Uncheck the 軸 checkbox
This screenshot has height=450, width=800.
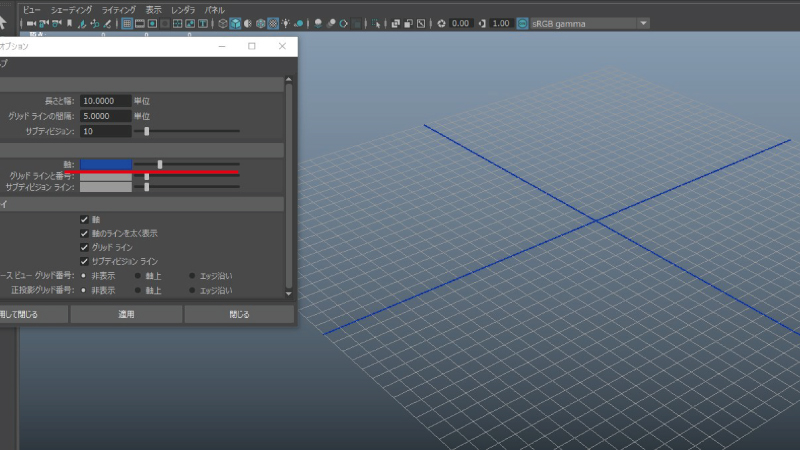[84, 219]
